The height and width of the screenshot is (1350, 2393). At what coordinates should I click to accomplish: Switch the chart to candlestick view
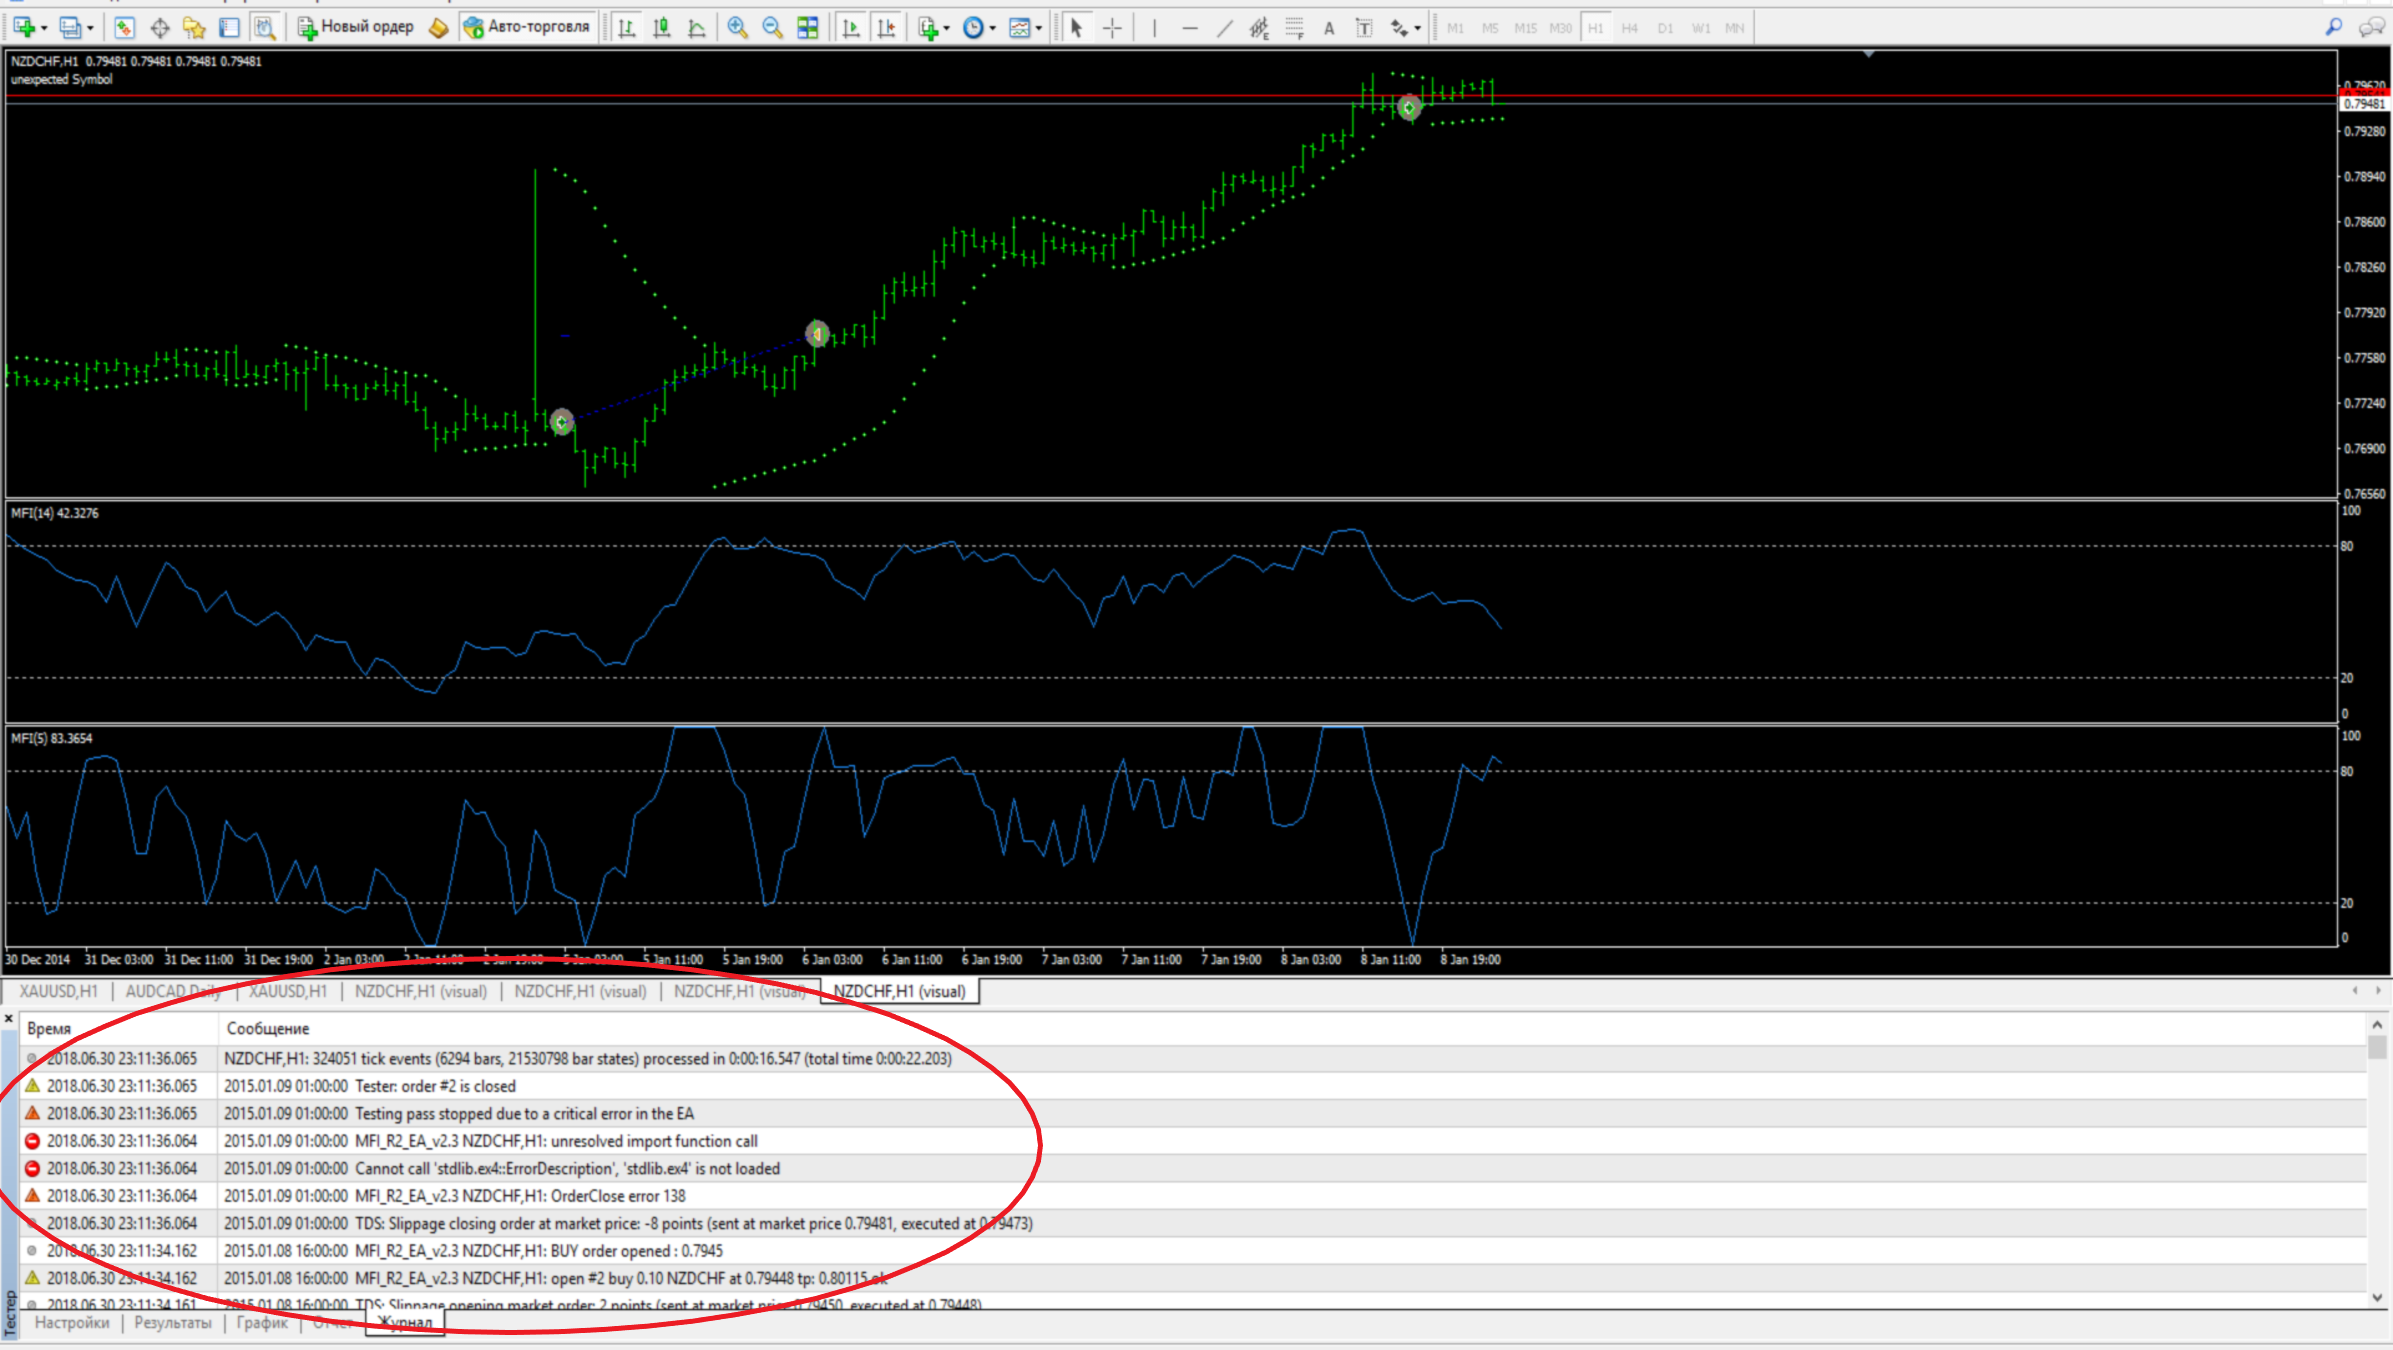coord(662,28)
